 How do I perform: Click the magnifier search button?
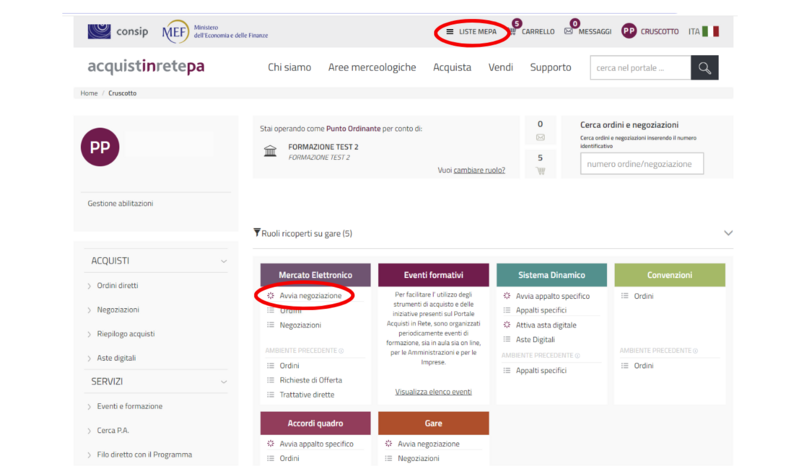tap(705, 68)
